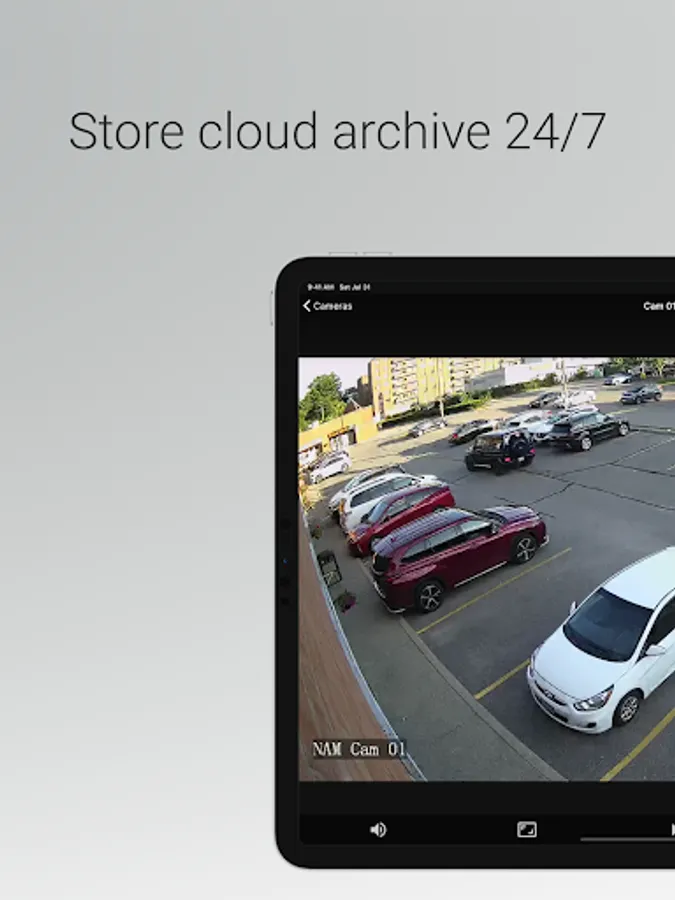Toggle fullscreen aspect icon
Viewport: 675px width, 900px height.
click(527, 829)
